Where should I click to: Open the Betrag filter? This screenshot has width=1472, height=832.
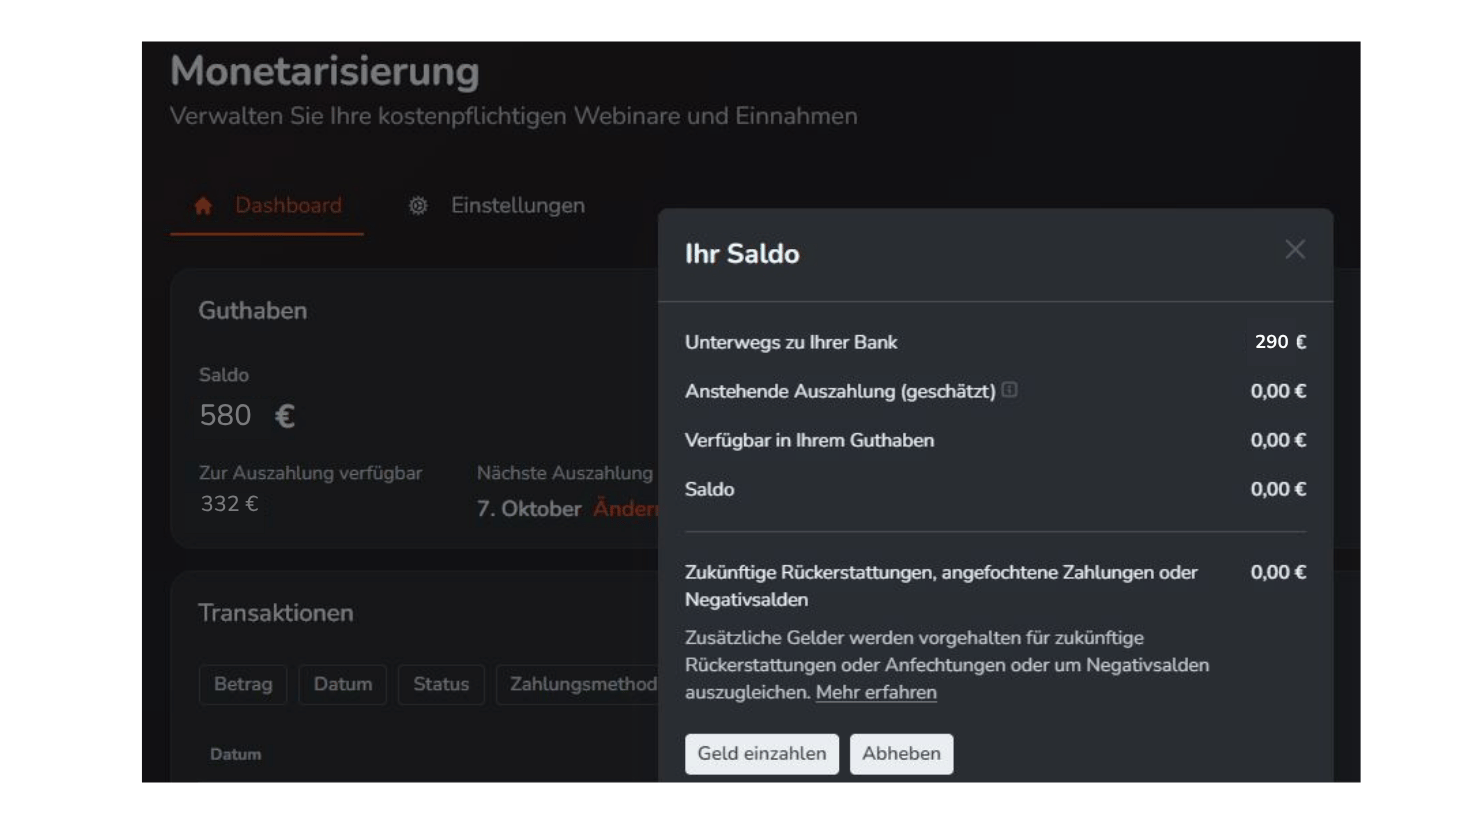pos(242,684)
